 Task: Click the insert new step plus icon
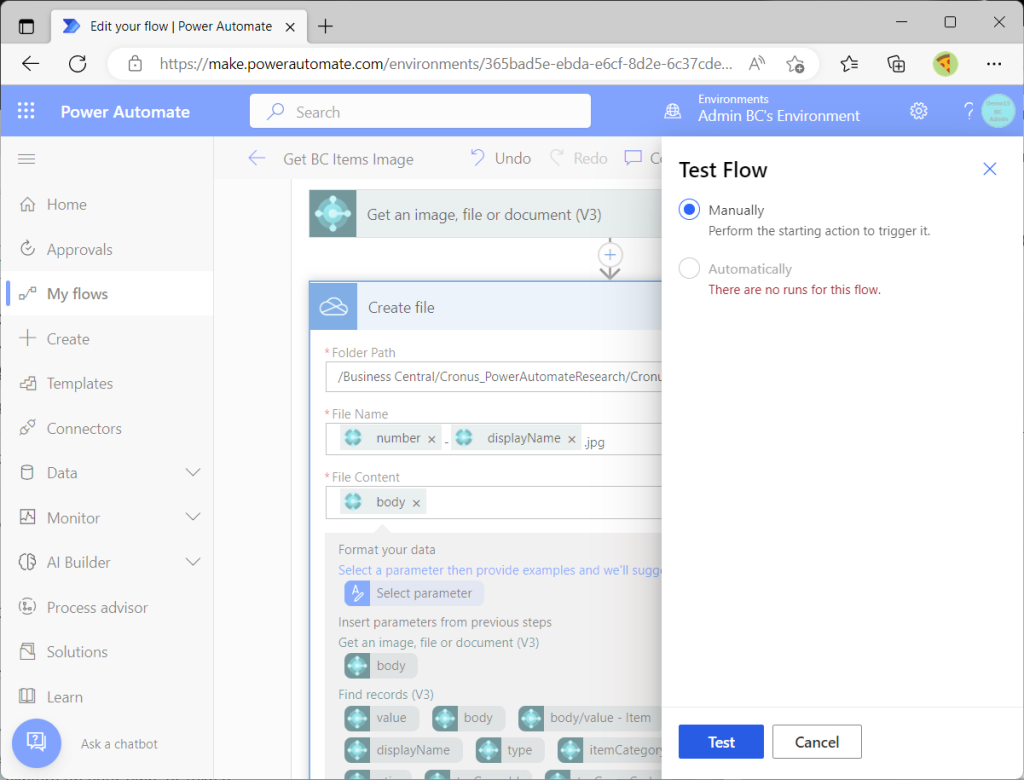click(610, 255)
